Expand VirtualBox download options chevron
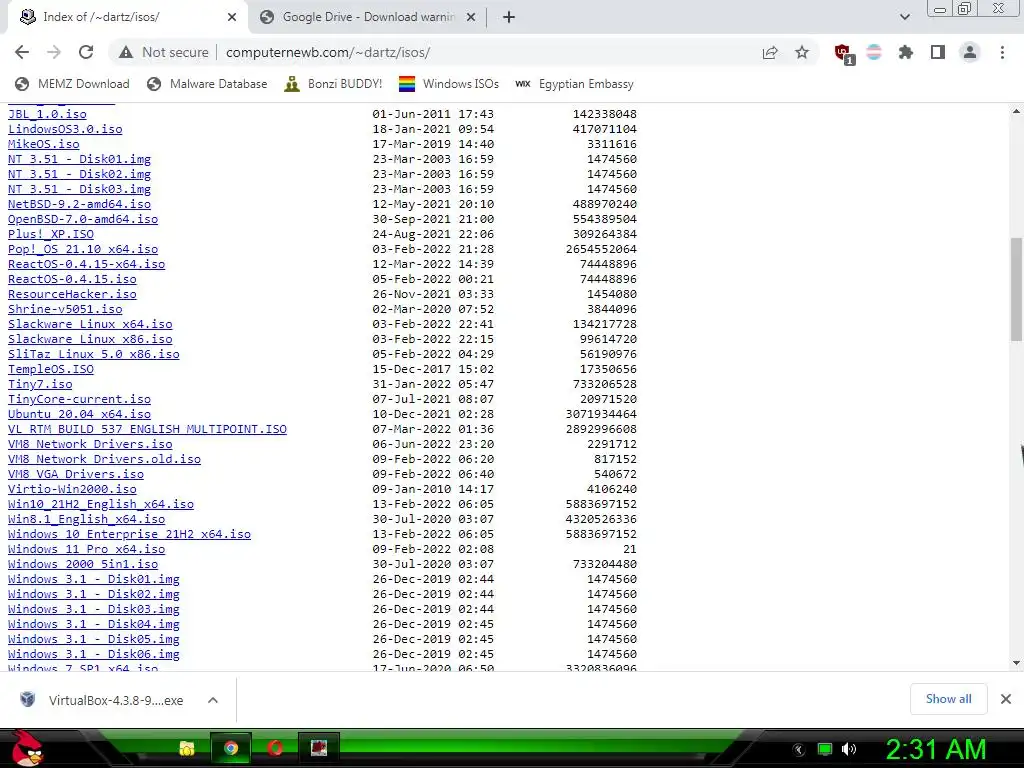 coord(212,700)
